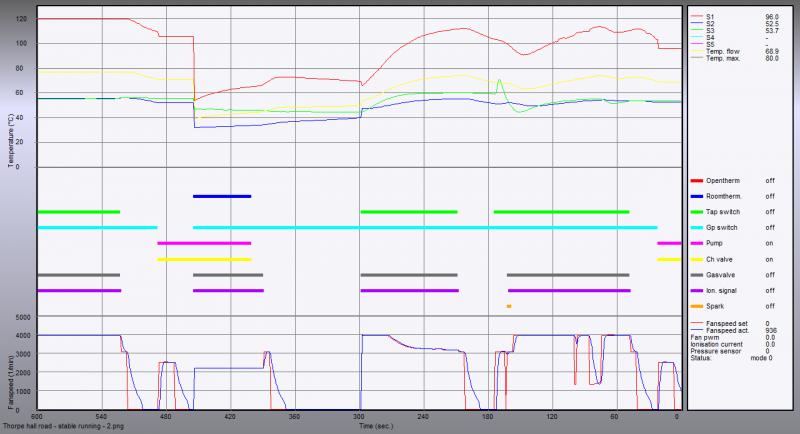Click the Ch valve 'on' status value
This screenshot has height=434, width=800.
769,259
